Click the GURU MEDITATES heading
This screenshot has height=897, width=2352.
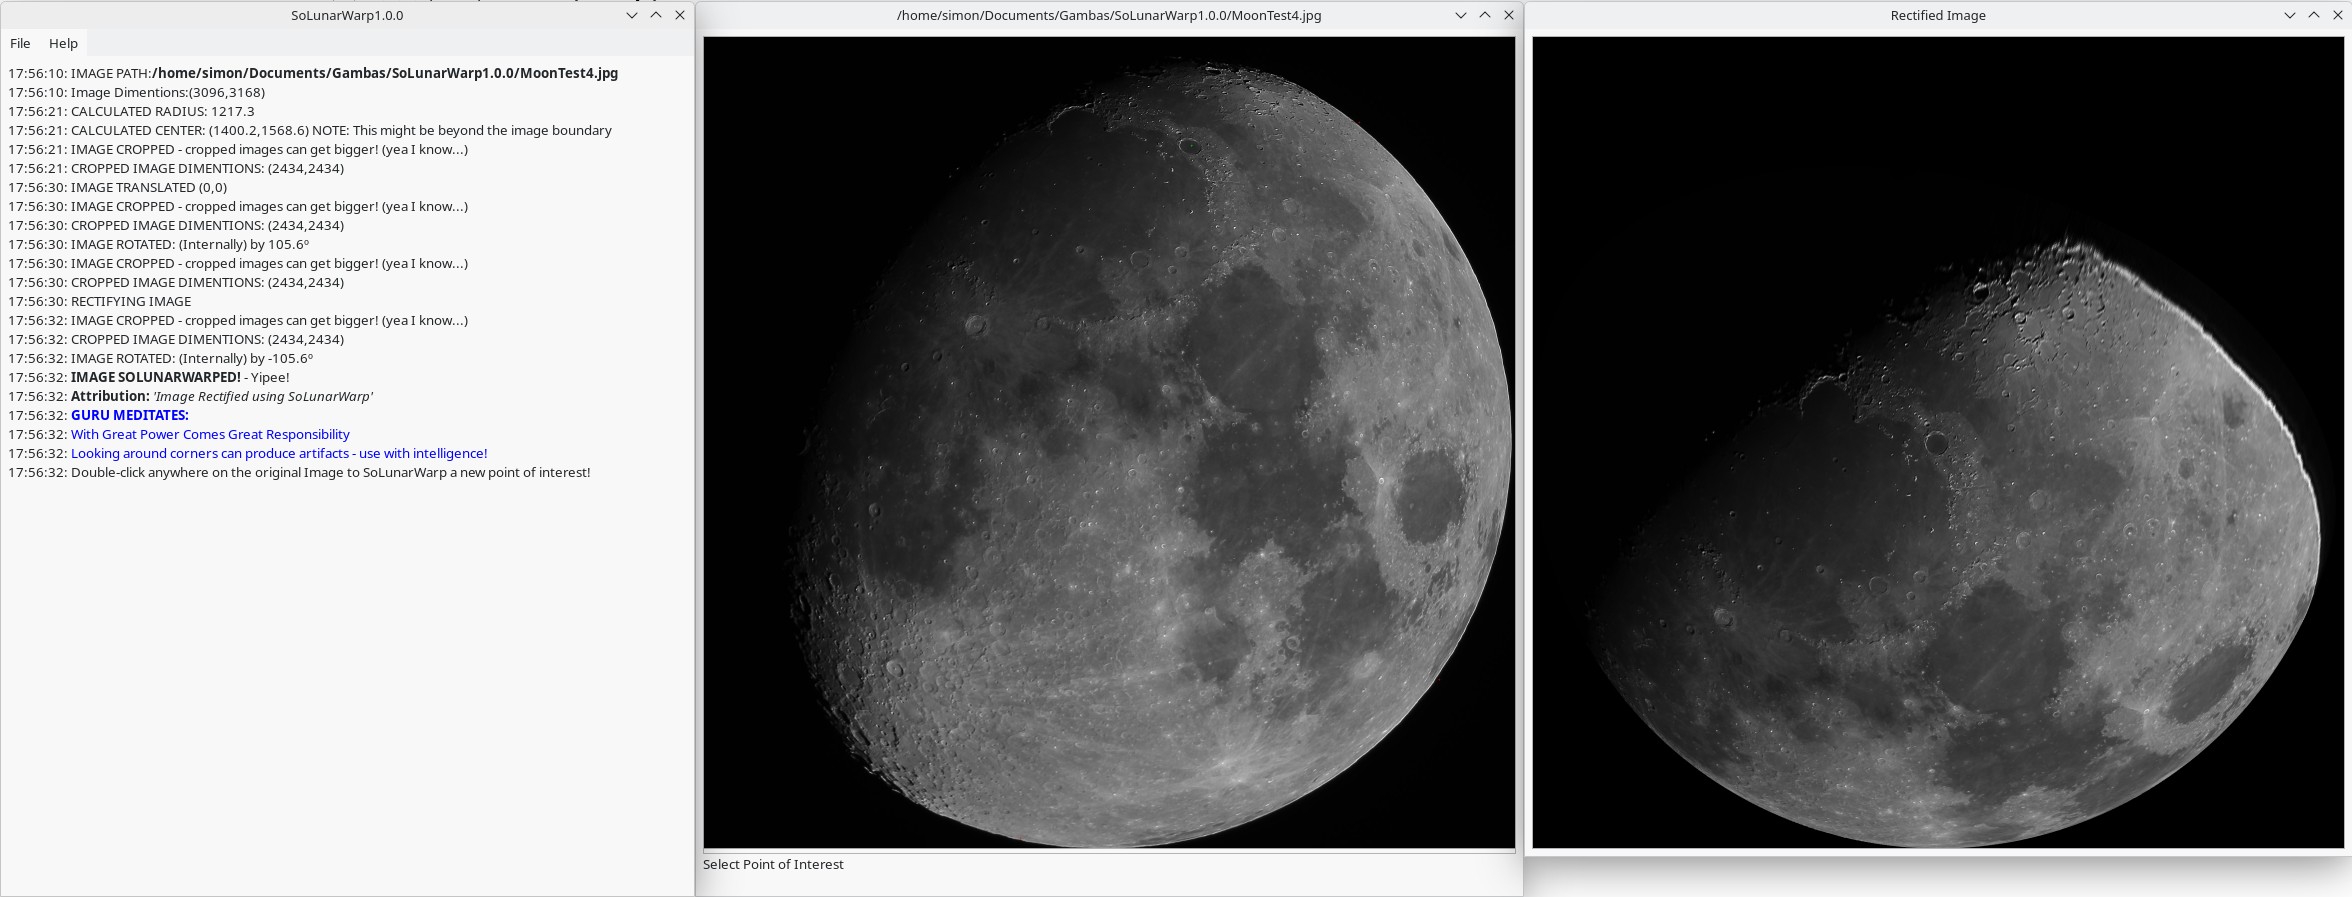coord(129,415)
